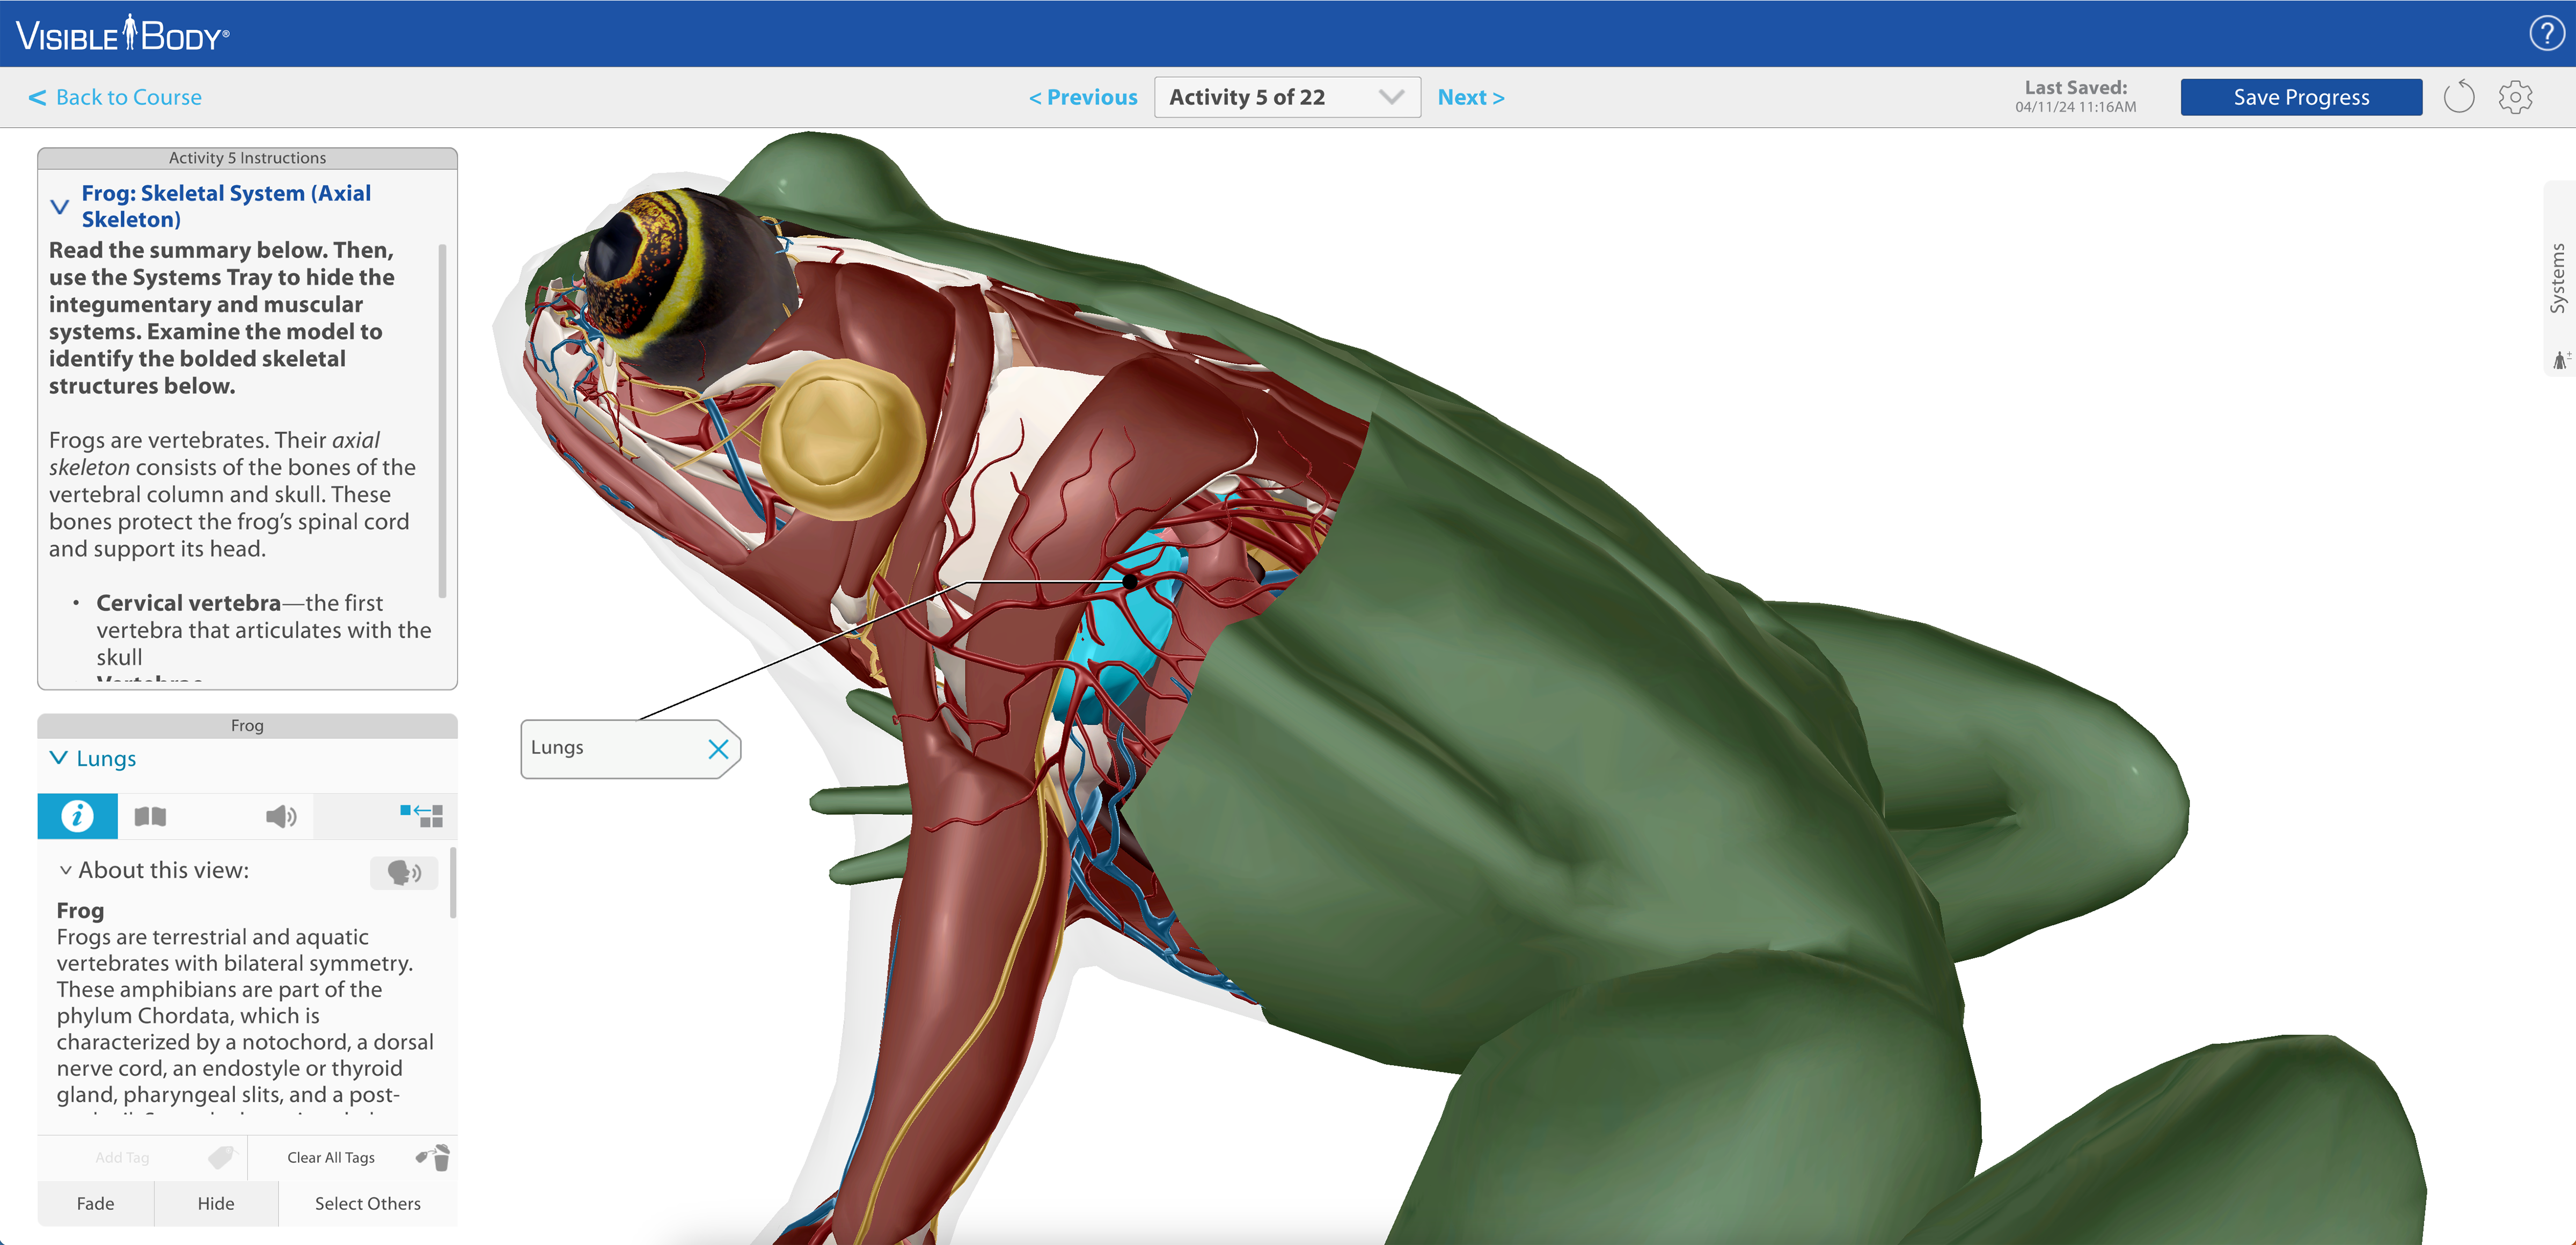Viewport: 2576px width, 1245px height.
Task: Open the book definition tab icon
Action: [x=150, y=816]
